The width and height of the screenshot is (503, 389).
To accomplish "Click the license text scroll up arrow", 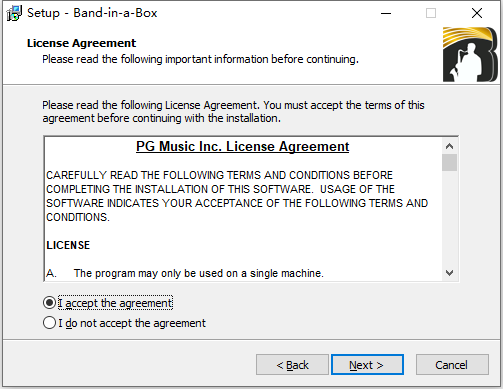I will tap(449, 146).
